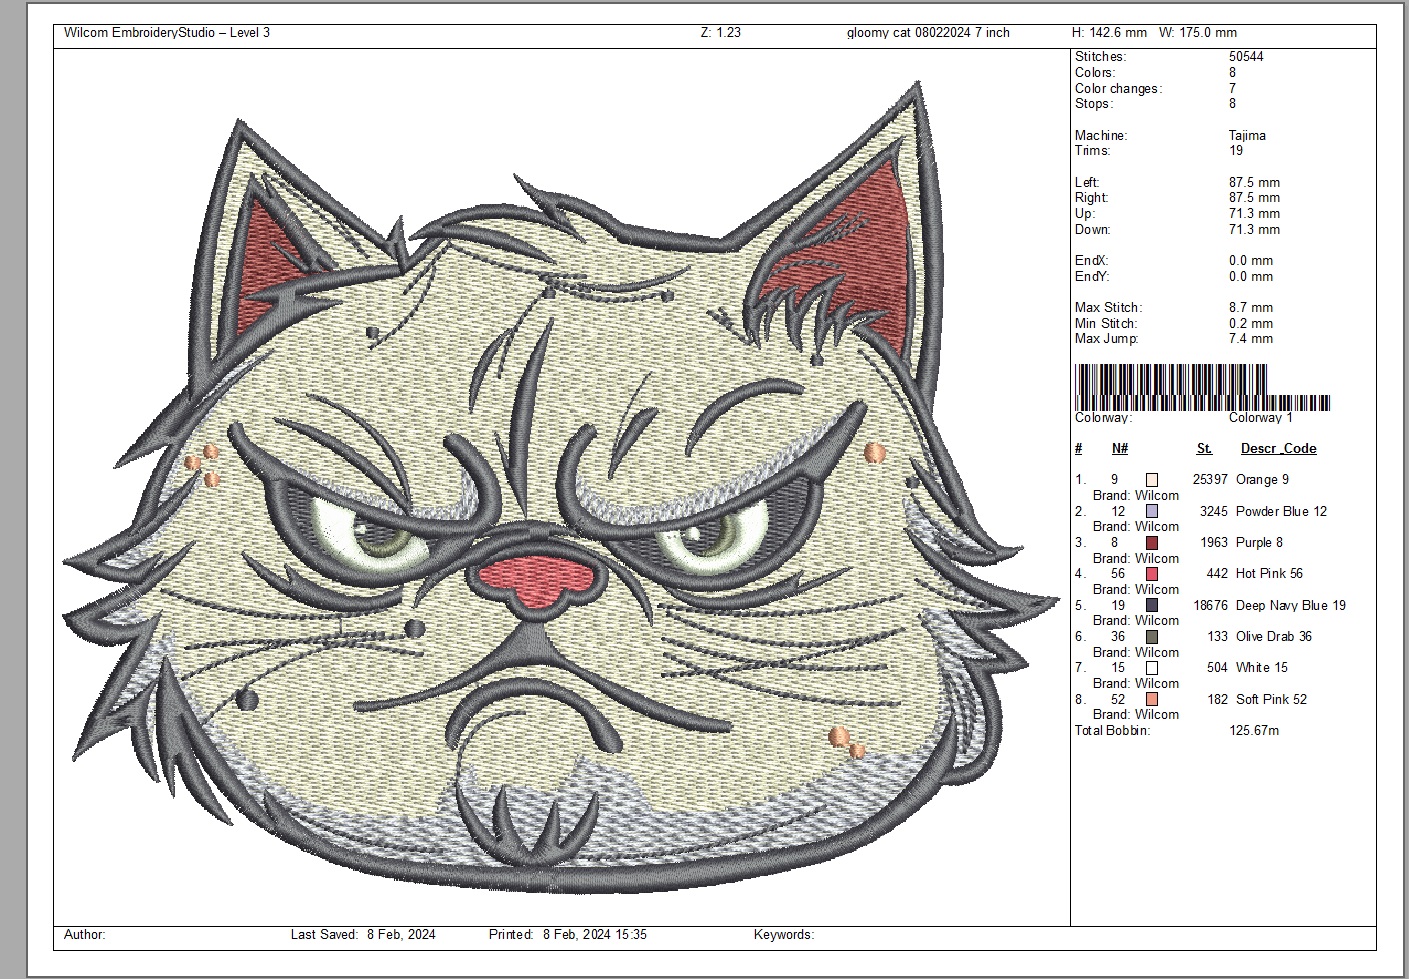Viewport: 1409px width, 979px height.
Task: Click the Tajima machine value
Action: pyautogui.click(x=1247, y=135)
